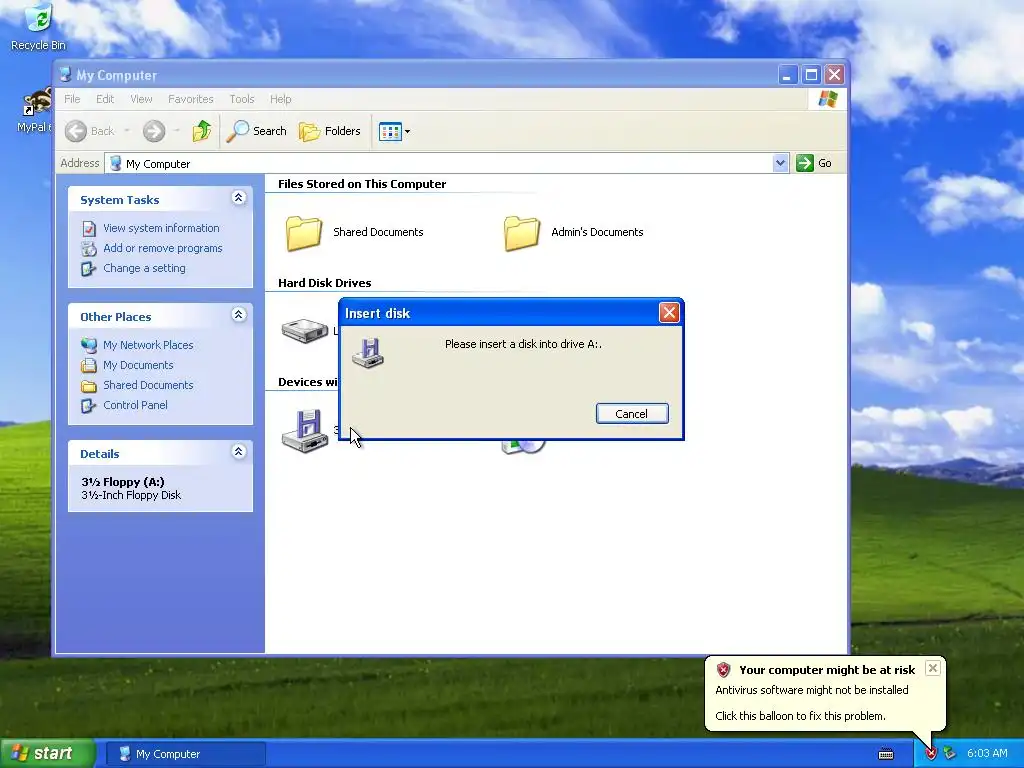Select the CD drive icon behind dialog
The image size is (1024, 768).
pyautogui.click(x=523, y=447)
